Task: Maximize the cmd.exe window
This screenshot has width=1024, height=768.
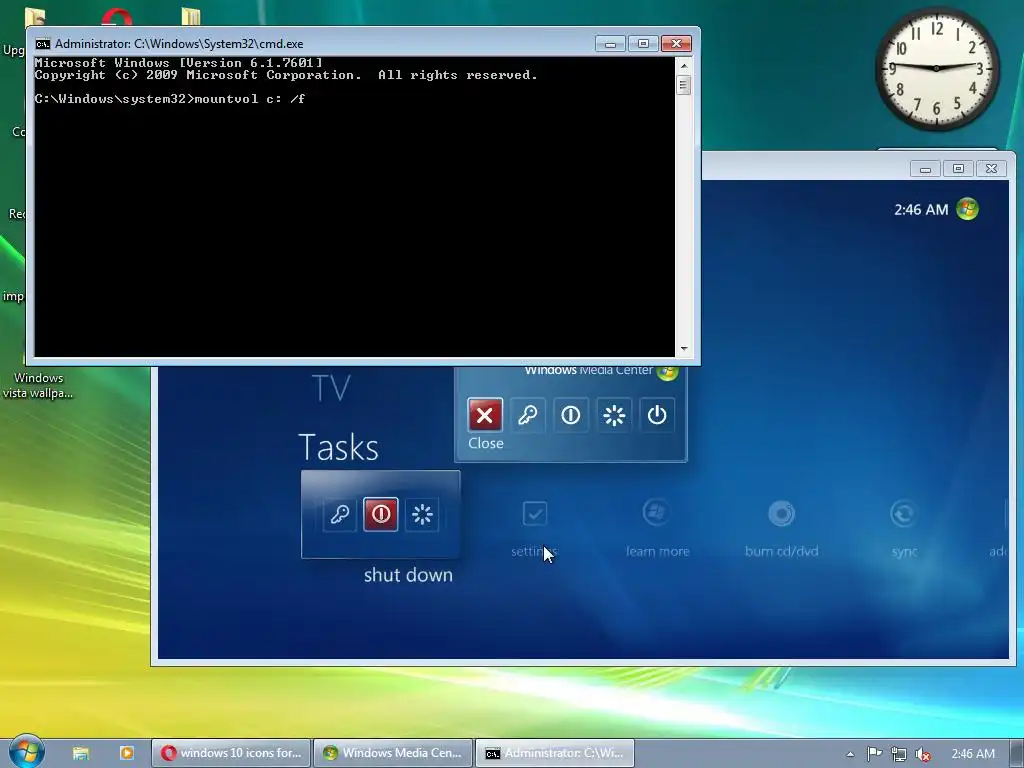Action: pos(643,44)
